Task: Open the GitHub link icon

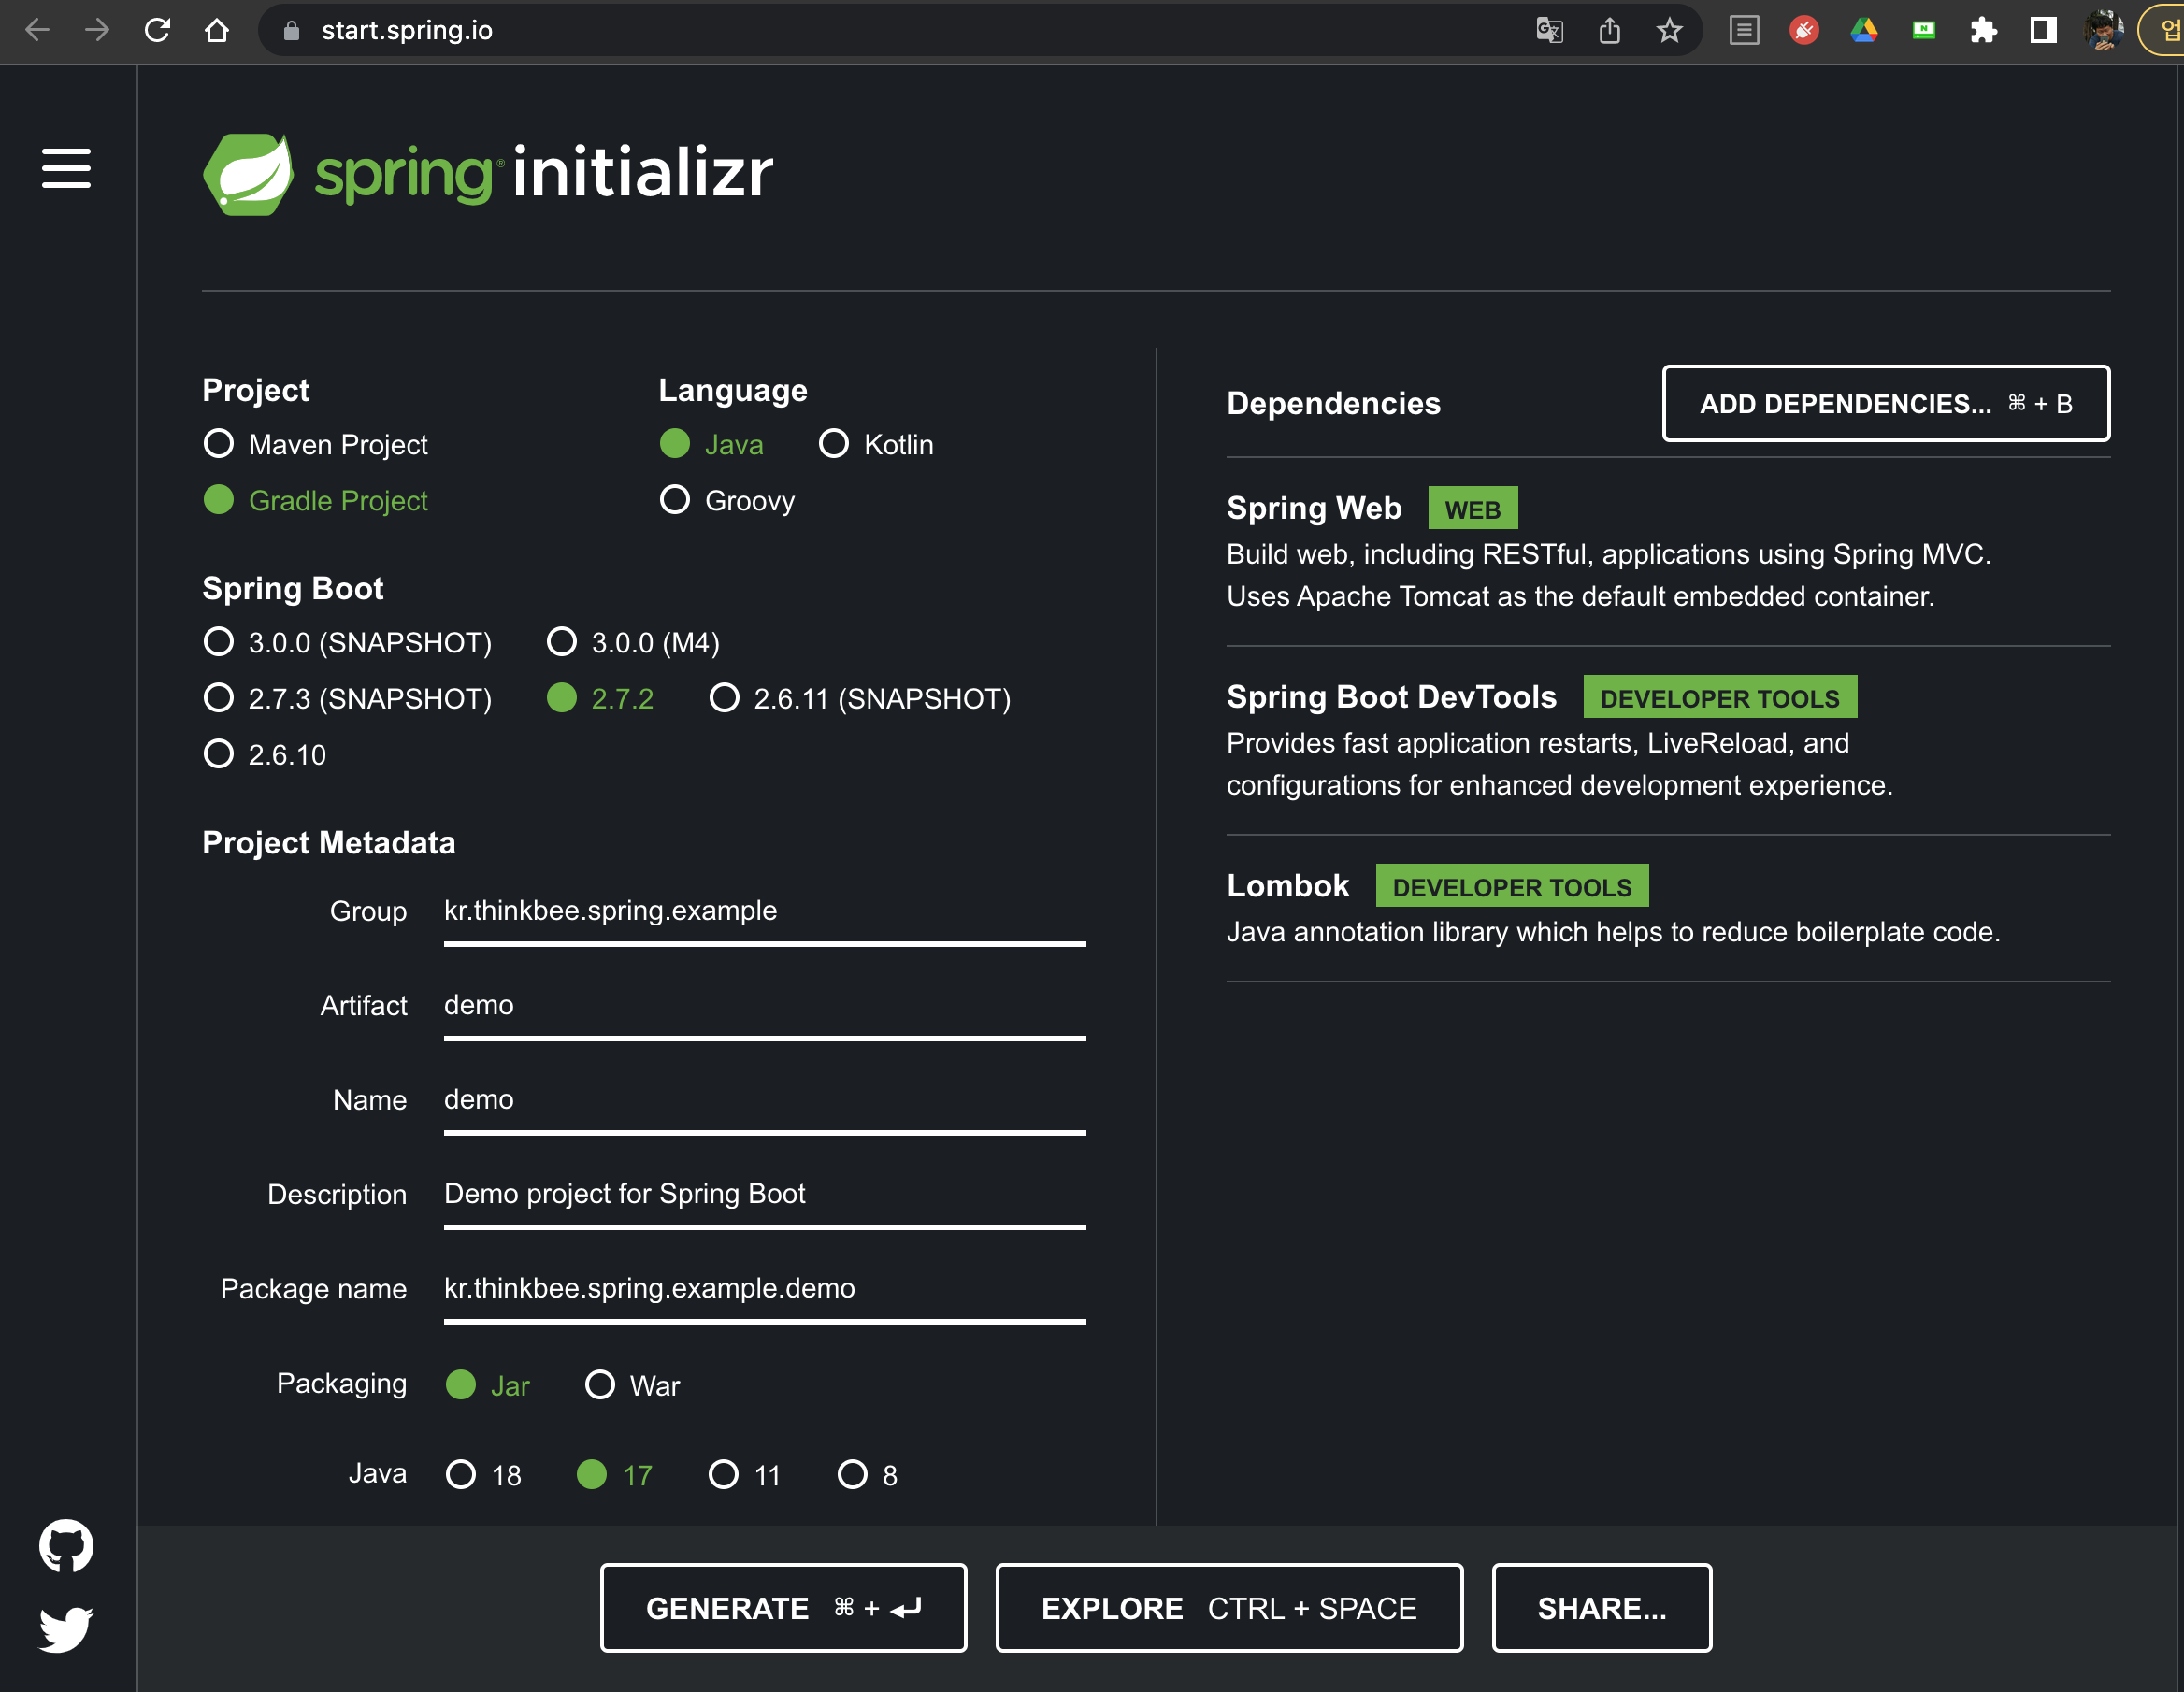Action: (x=66, y=1546)
